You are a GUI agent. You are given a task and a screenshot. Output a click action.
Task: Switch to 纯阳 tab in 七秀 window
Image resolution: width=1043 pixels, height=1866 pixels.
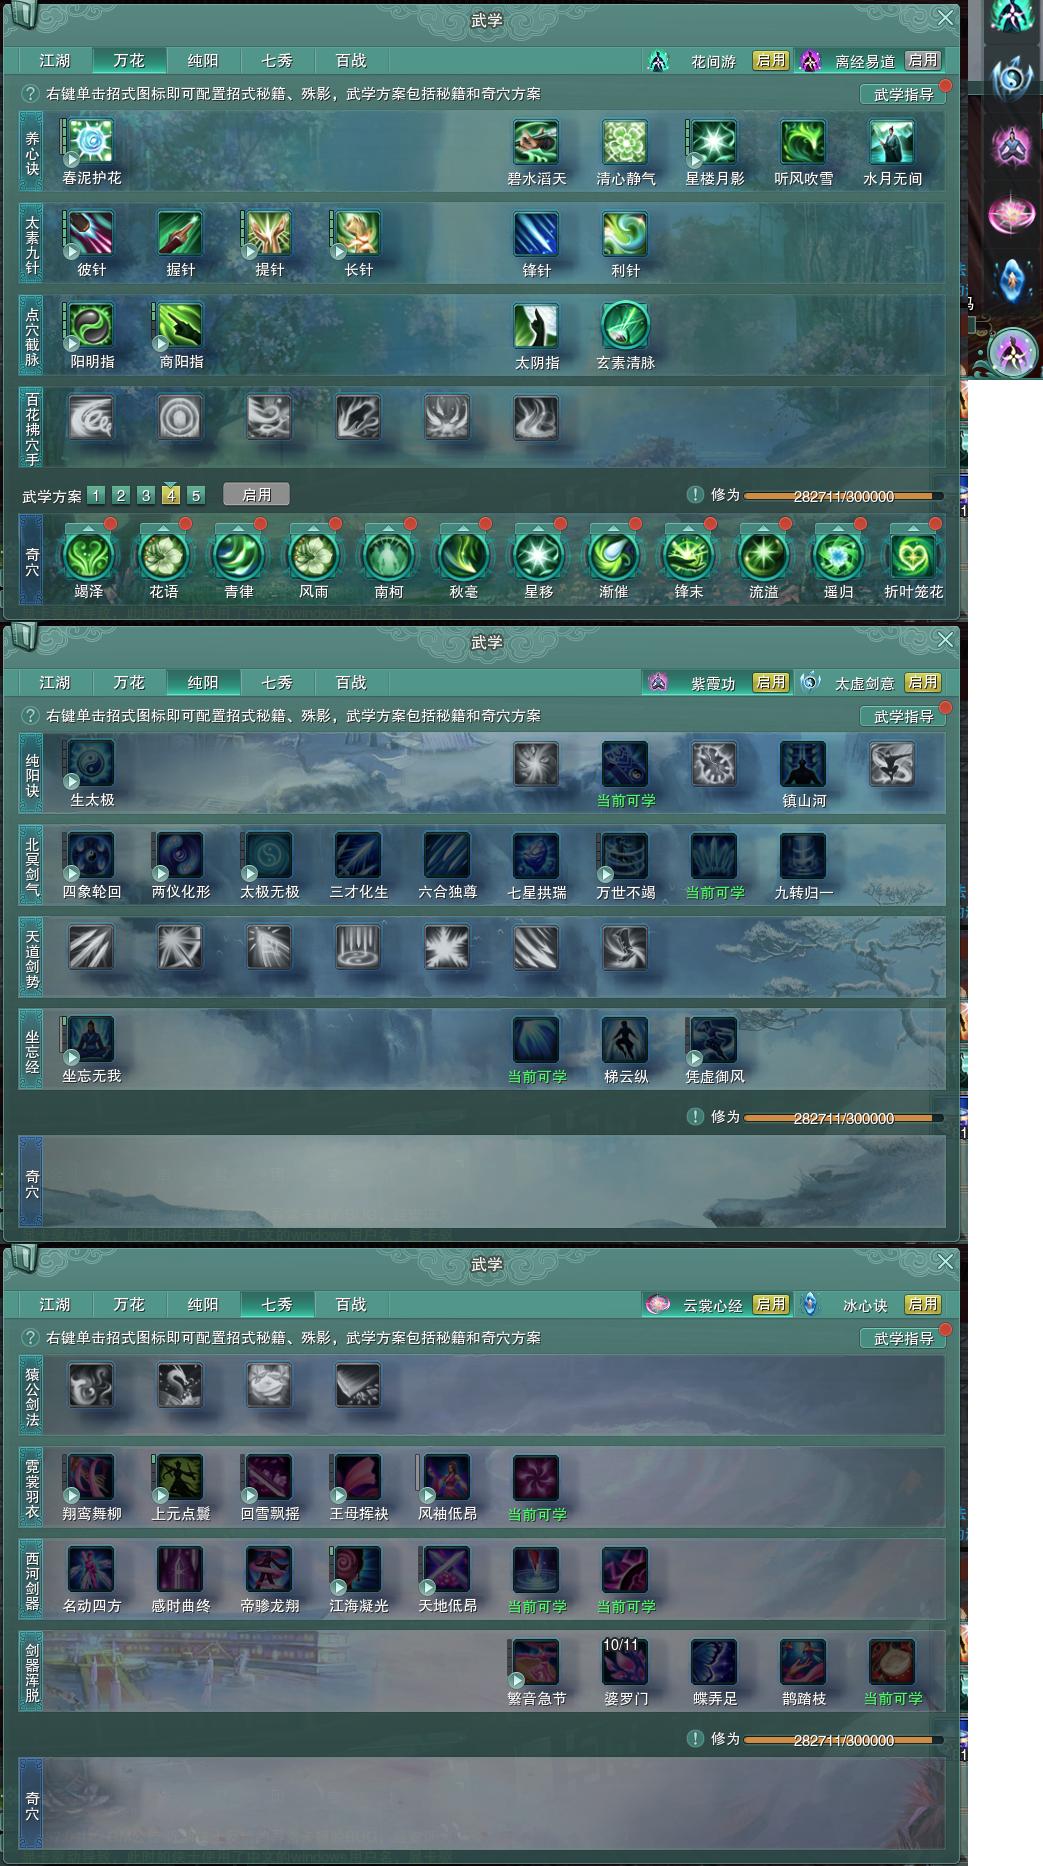click(203, 1305)
